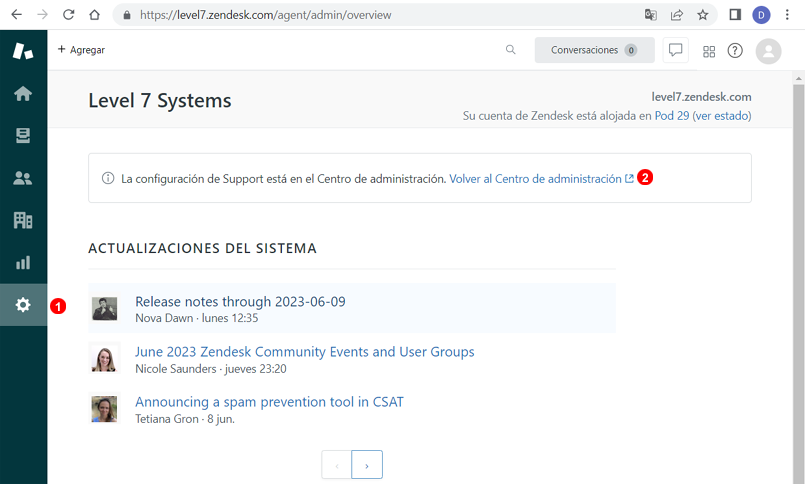805x484 pixels.
Task: Open Announcing a spam prevention tool in CSAT
Action: coord(269,401)
